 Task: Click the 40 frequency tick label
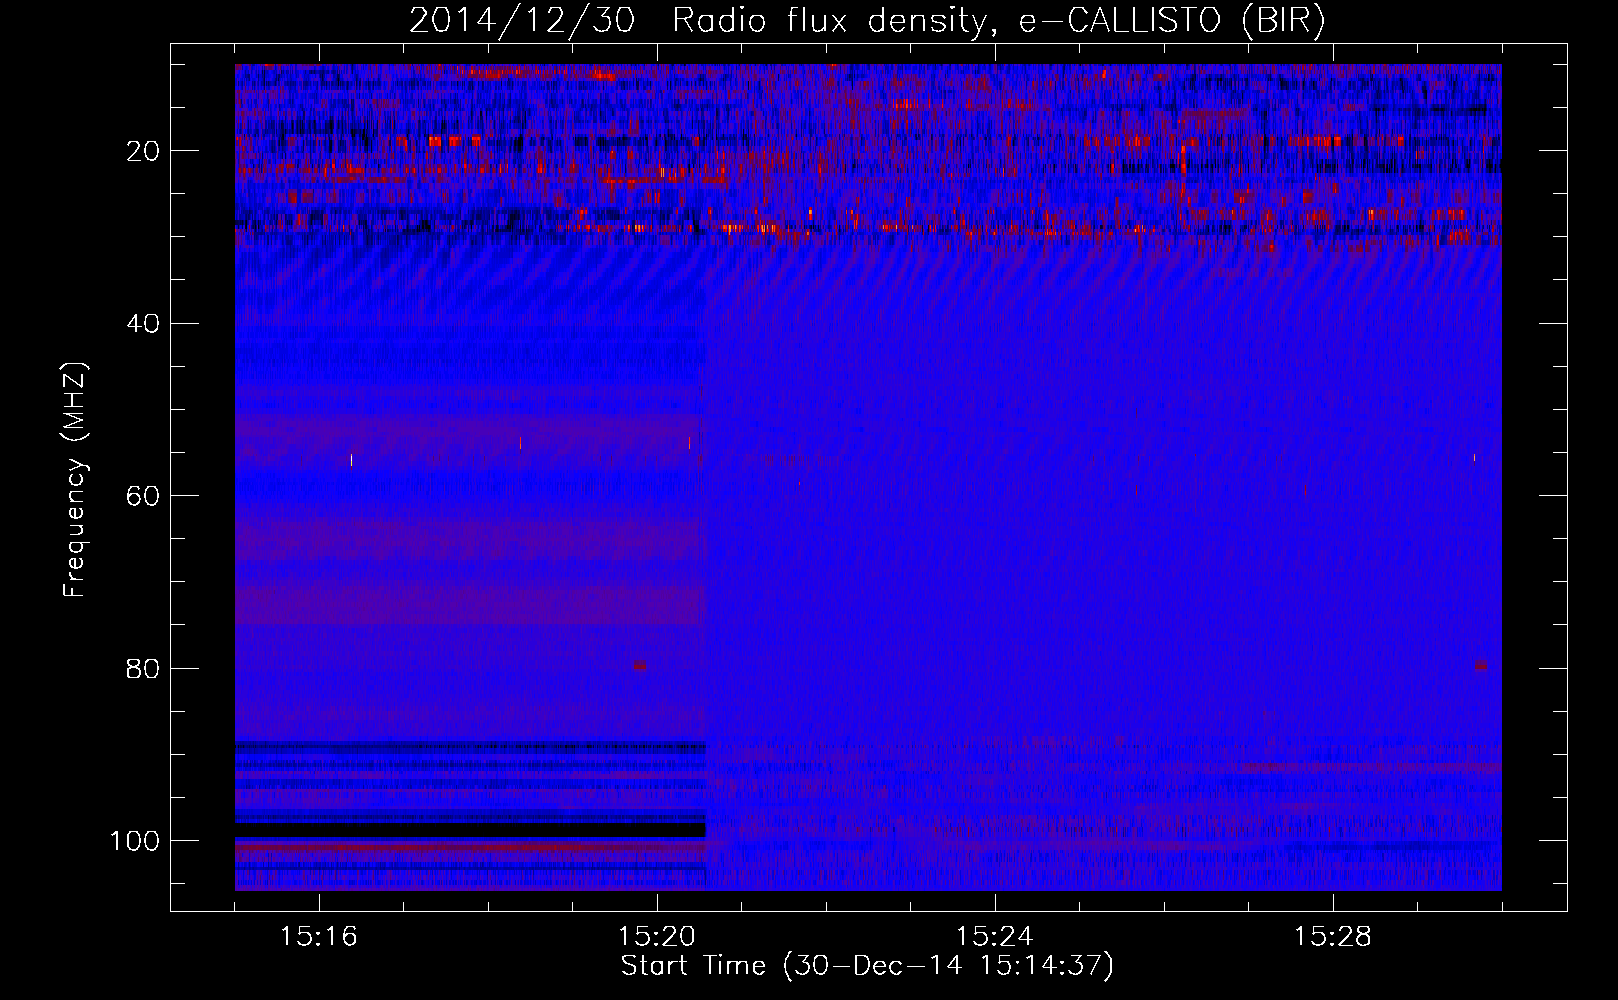pos(144,324)
